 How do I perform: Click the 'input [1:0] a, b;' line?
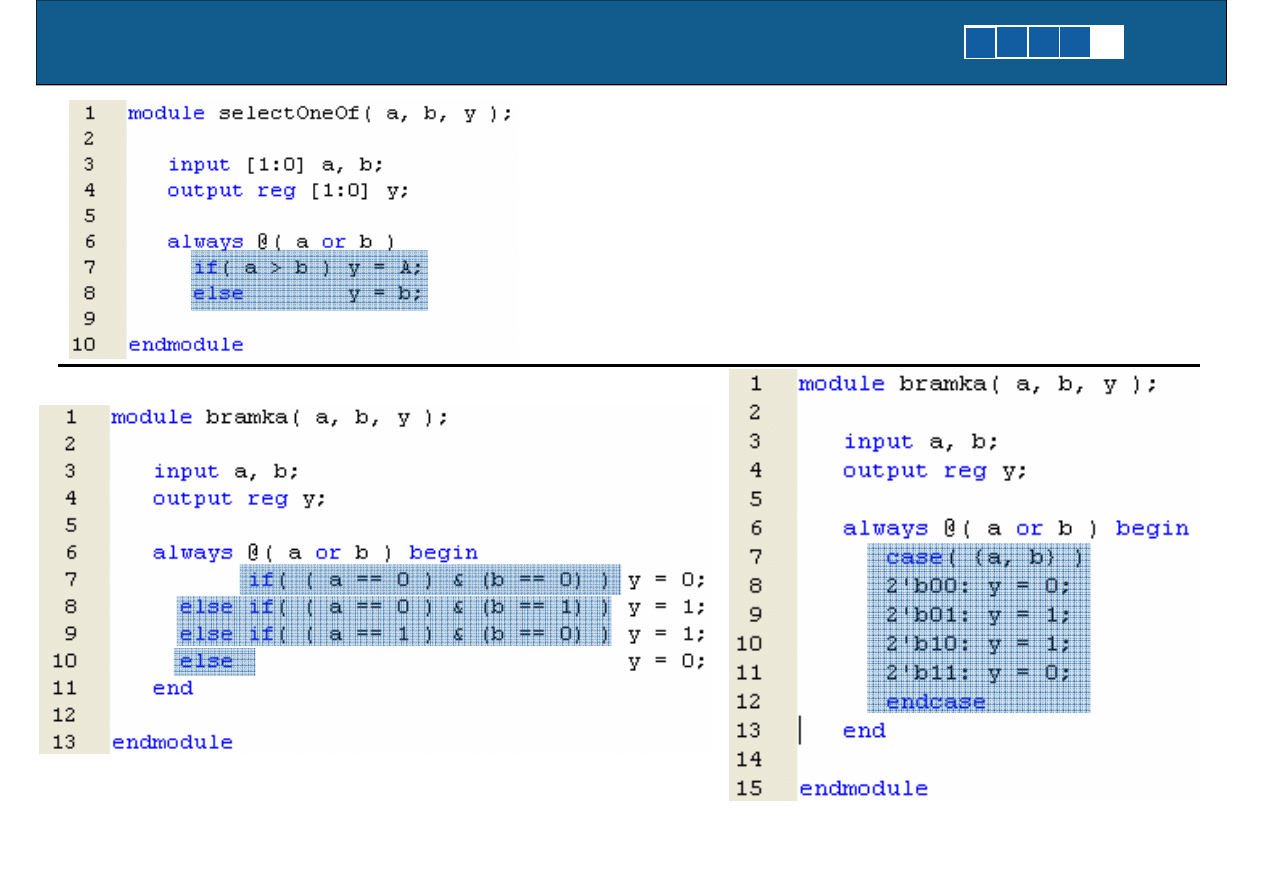point(275,165)
